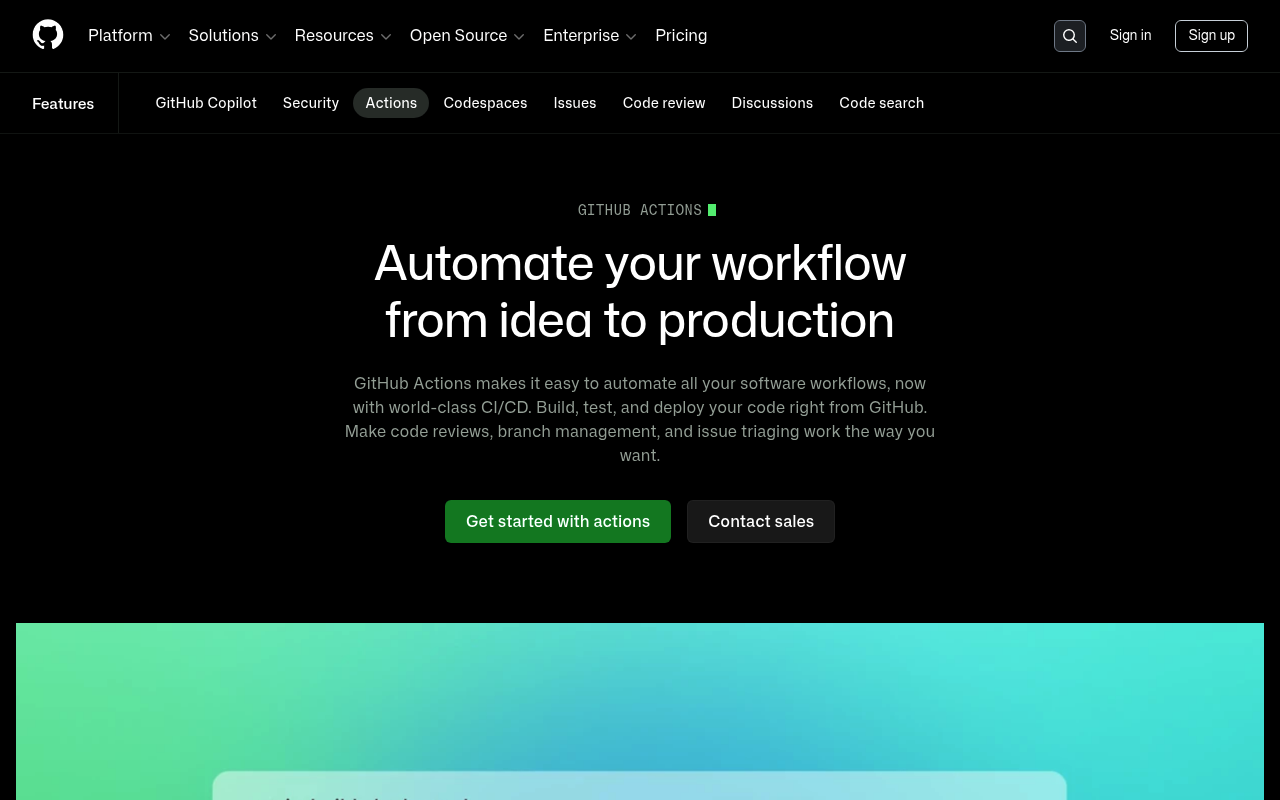Open the Open Source dropdown
Screen dimensions: 1280x800
pyautogui.click(x=467, y=36)
